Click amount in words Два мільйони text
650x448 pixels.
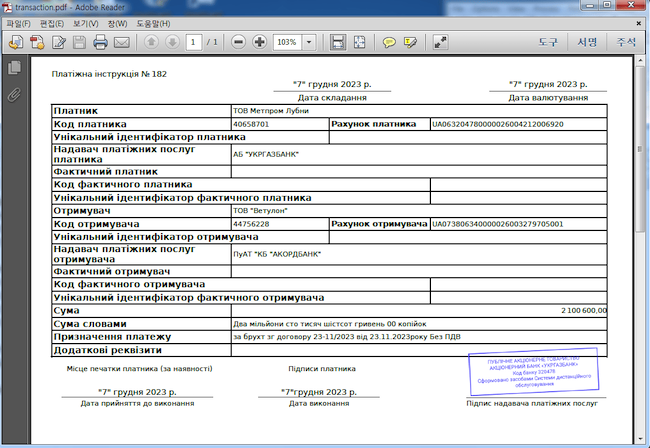point(330,324)
